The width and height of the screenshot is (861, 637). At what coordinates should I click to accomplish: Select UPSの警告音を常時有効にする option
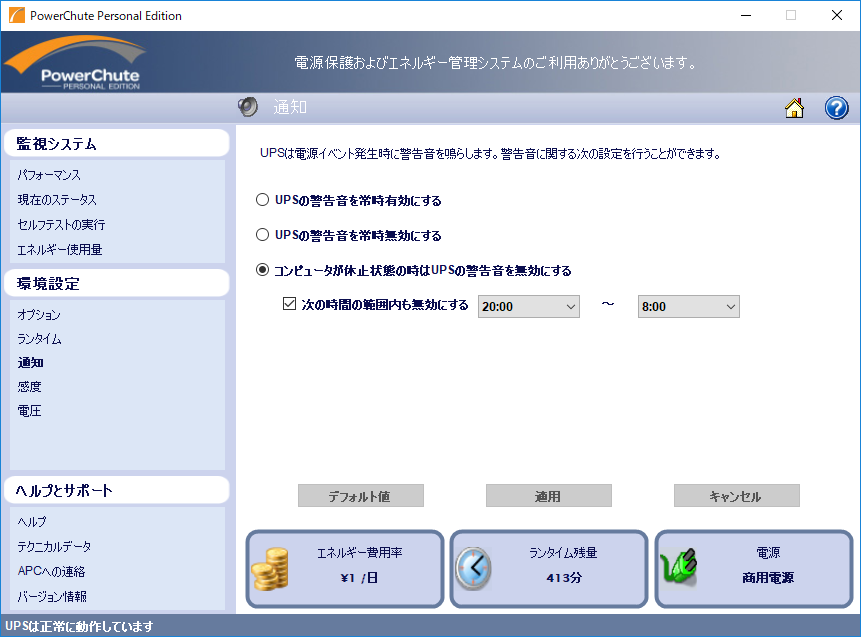pos(262,200)
